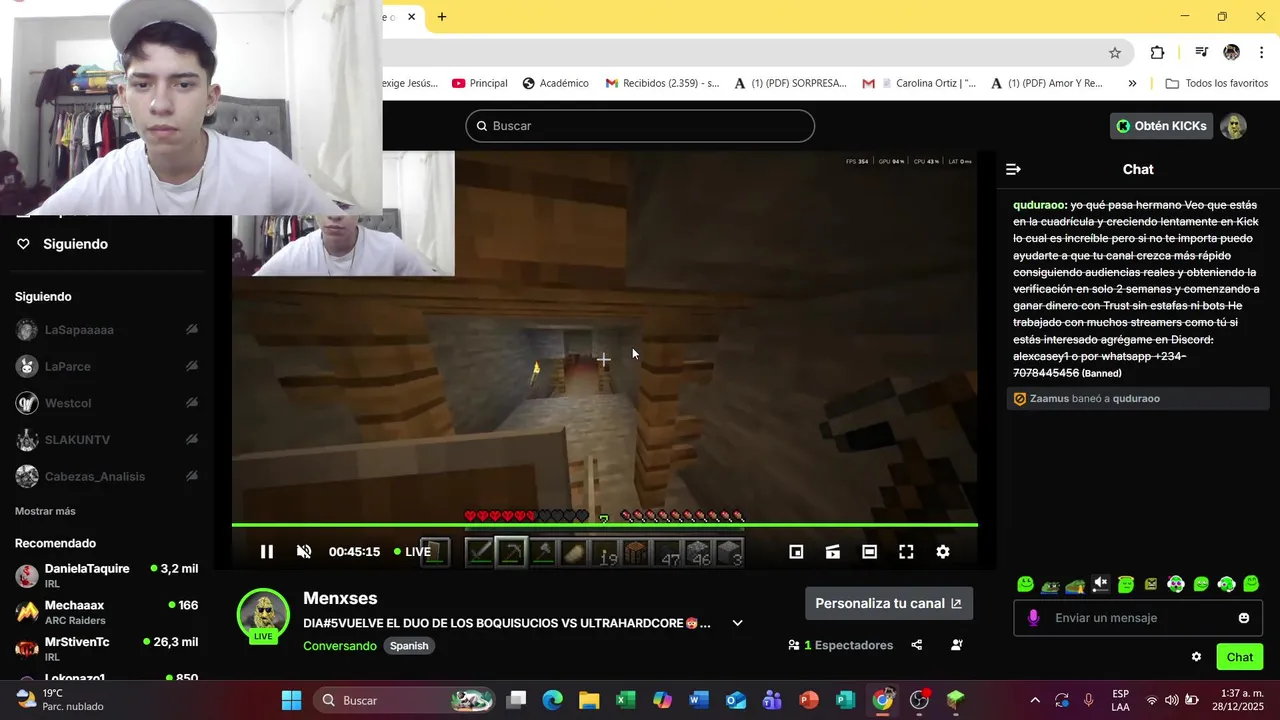1280x720 pixels.
Task: Focus the Kick Buscar search box
Action: pyautogui.click(x=640, y=126)
